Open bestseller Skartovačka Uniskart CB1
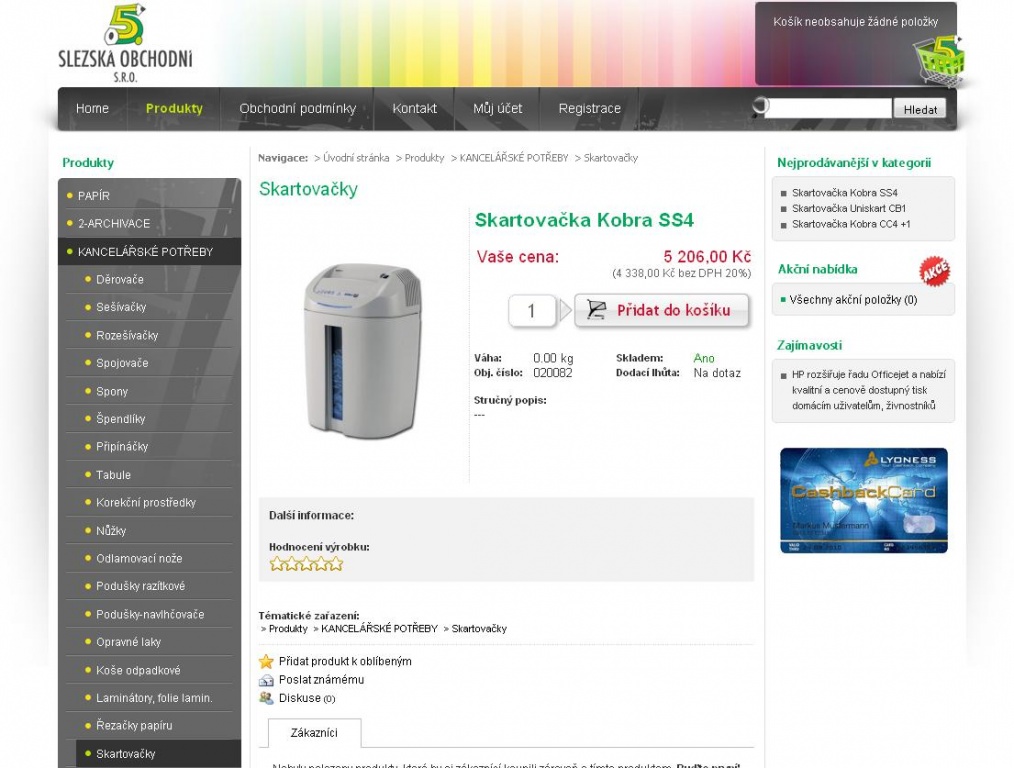Viewport: 1014px width, 768px height. pos(848,208)
